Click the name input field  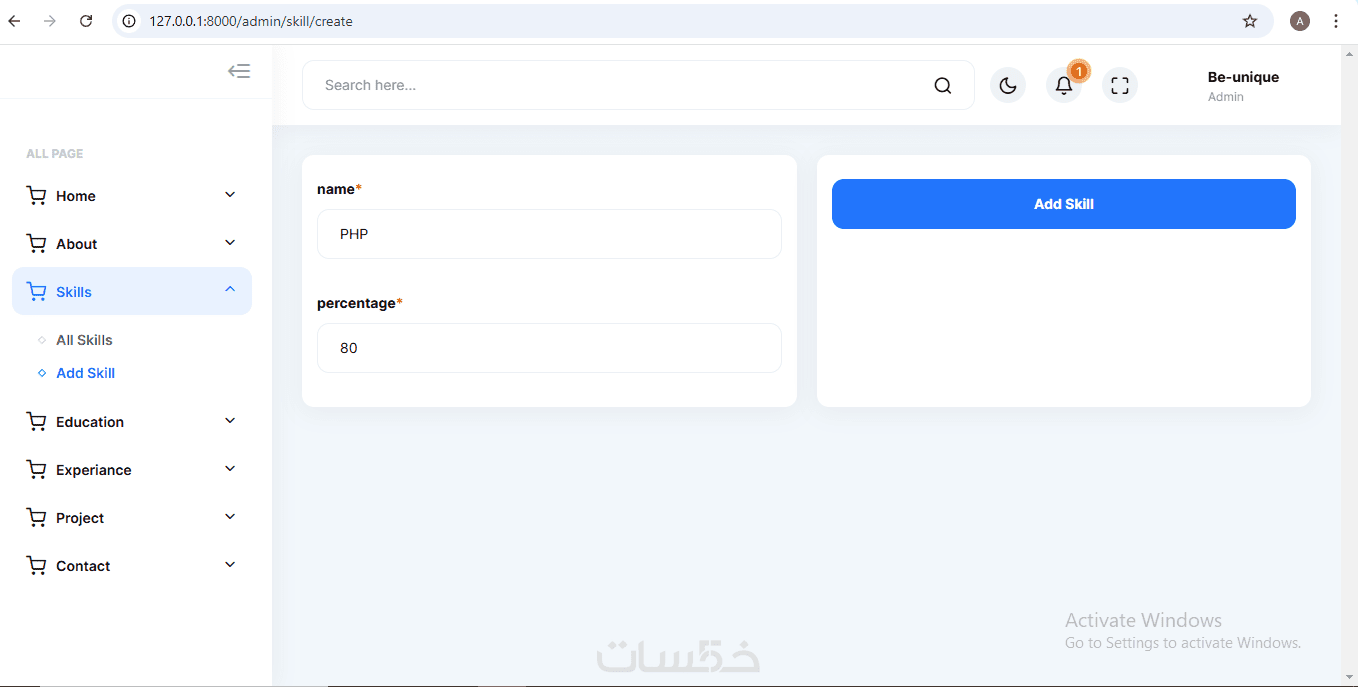549,234
